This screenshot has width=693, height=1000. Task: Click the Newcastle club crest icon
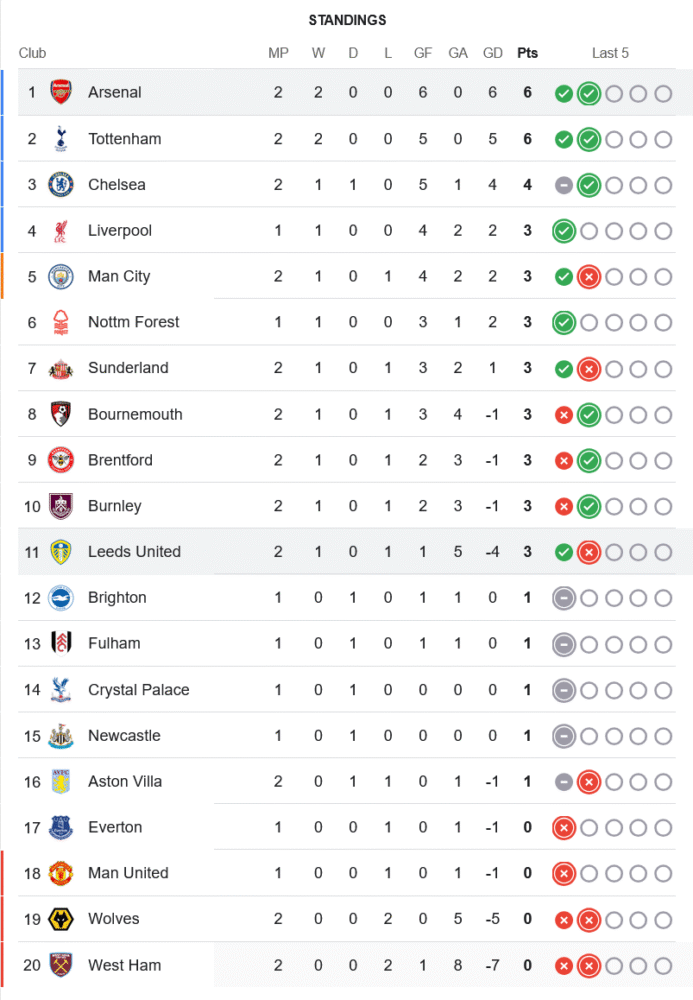click(61, 737)
